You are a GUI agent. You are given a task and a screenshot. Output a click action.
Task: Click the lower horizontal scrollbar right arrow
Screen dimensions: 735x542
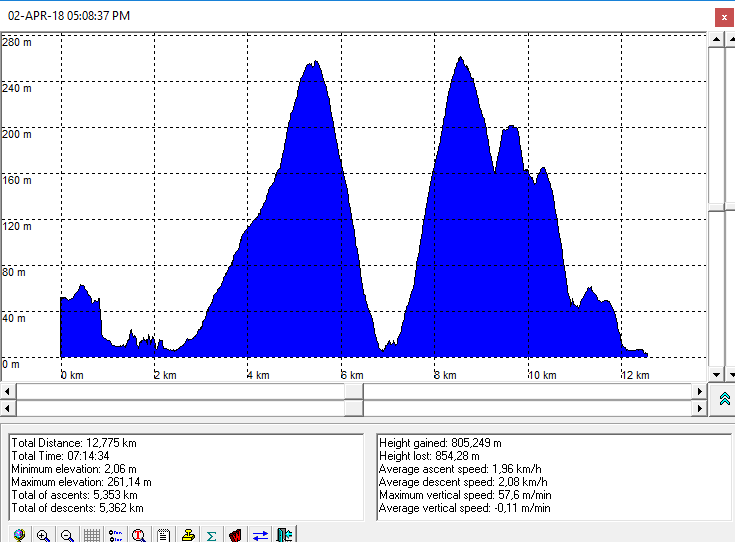click(x=701, y=408)
